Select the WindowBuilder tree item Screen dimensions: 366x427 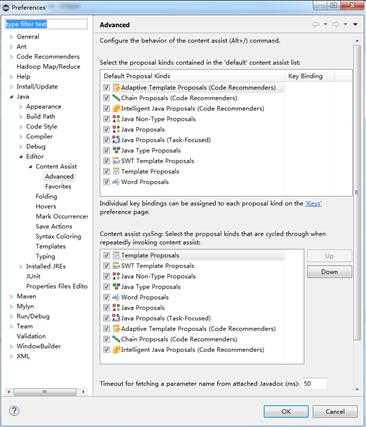[x=39, y=346]
